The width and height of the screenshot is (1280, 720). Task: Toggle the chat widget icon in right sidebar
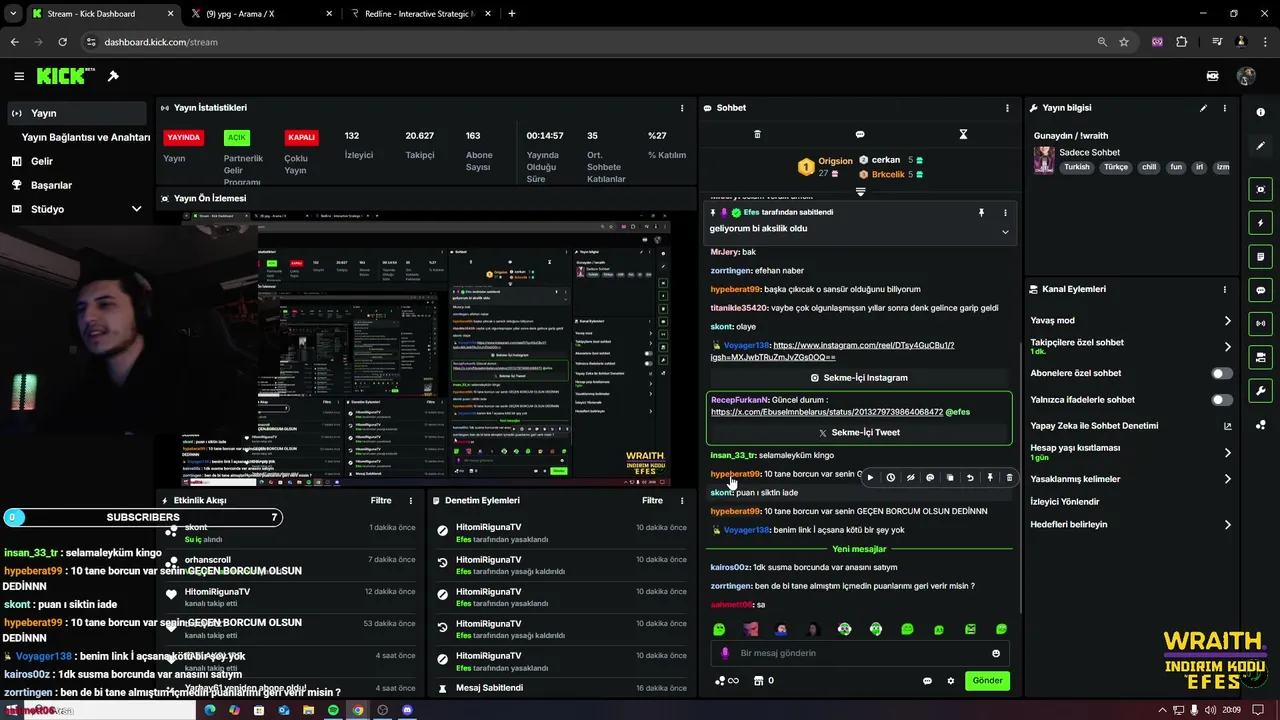(1261, 290)
